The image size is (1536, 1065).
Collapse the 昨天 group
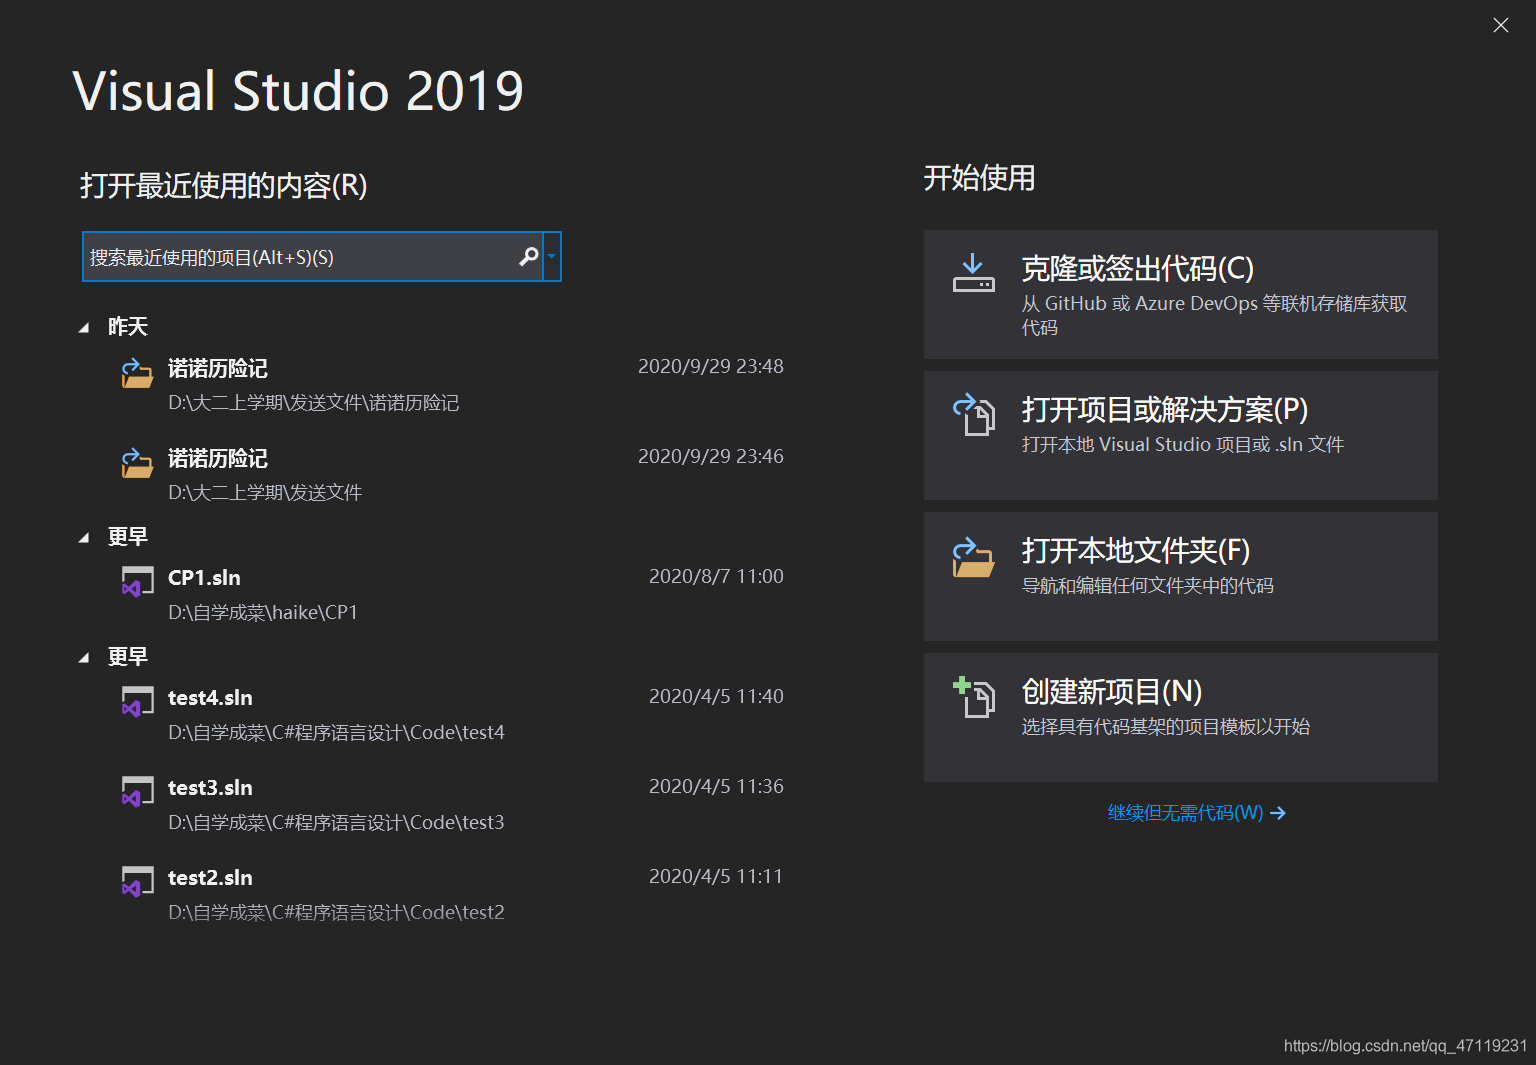pyautogui.click(x=84, y=328)
